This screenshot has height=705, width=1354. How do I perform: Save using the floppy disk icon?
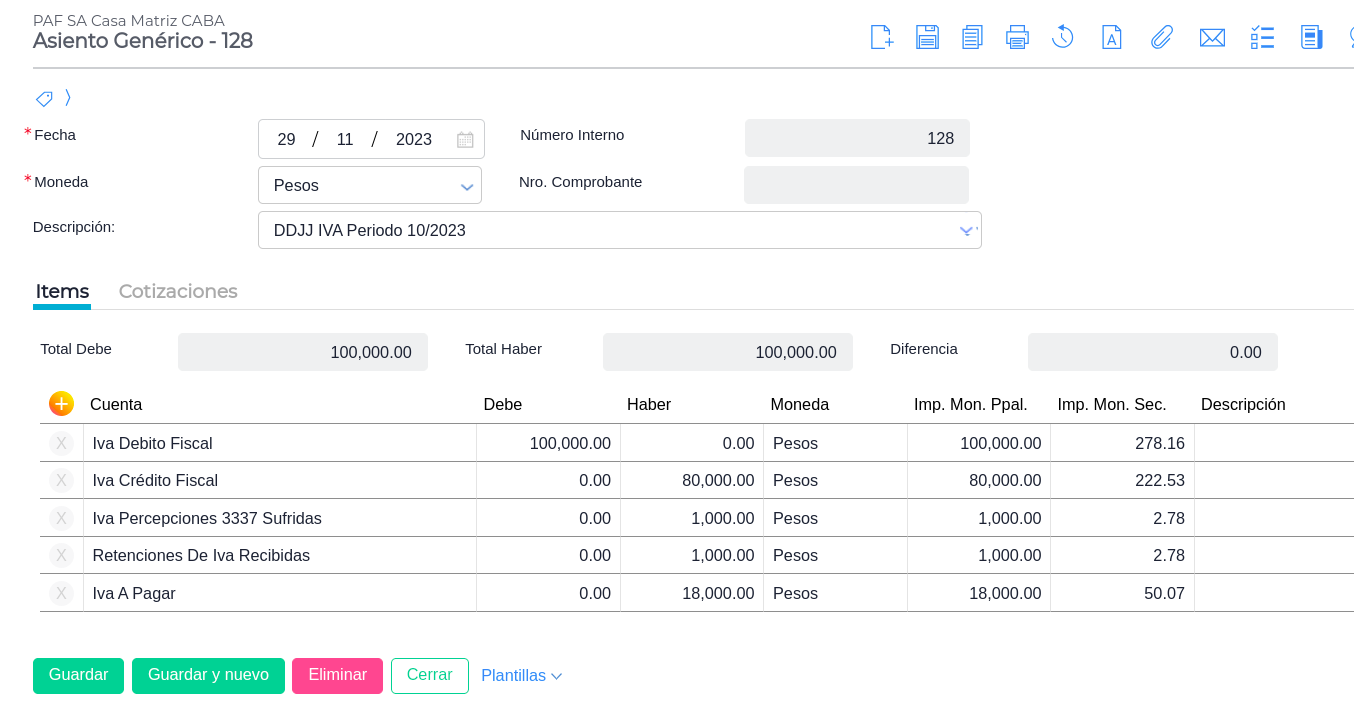927,38
